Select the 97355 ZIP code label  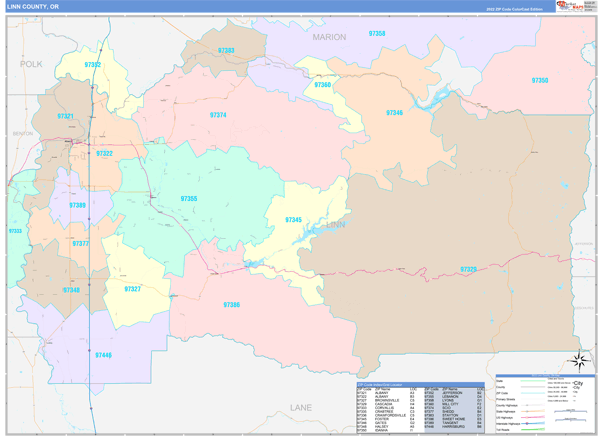189,199
